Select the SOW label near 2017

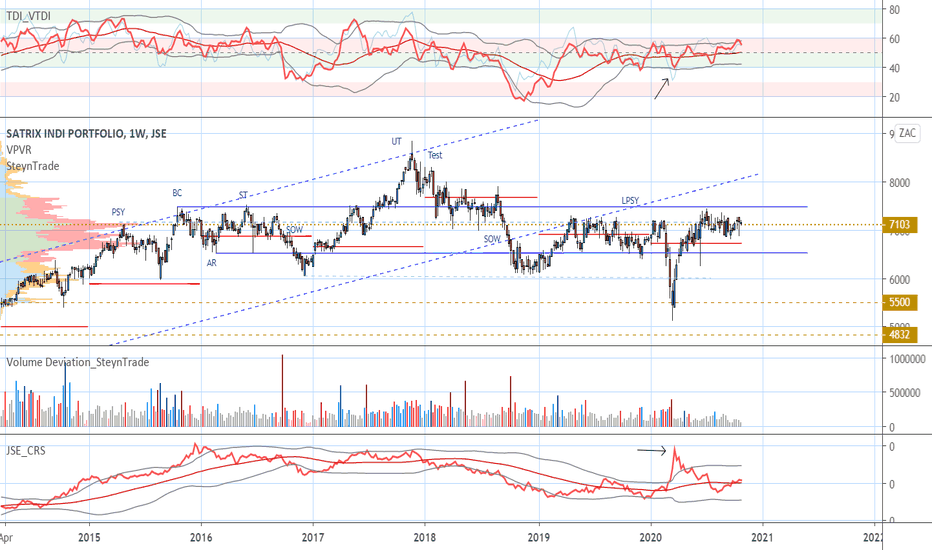pyautogui.click(x=294, y=230)
